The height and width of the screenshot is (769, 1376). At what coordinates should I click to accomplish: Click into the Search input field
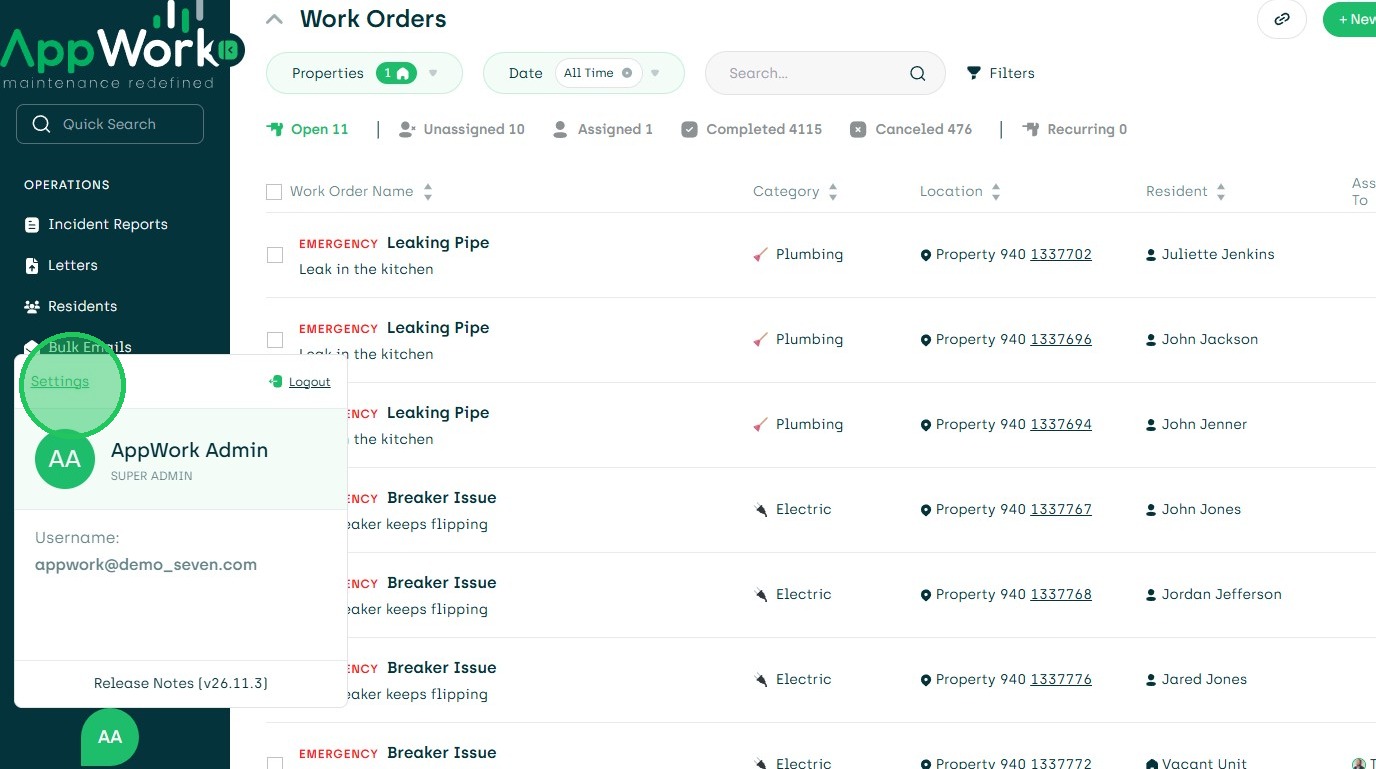click(x=825, y=73)
